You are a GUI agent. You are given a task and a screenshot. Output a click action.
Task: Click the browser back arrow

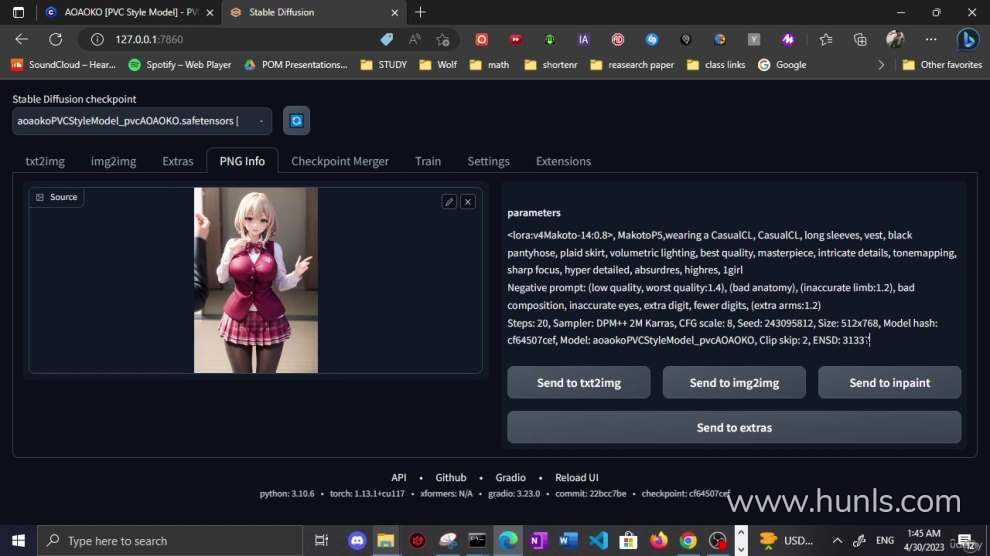click(21, 39)
